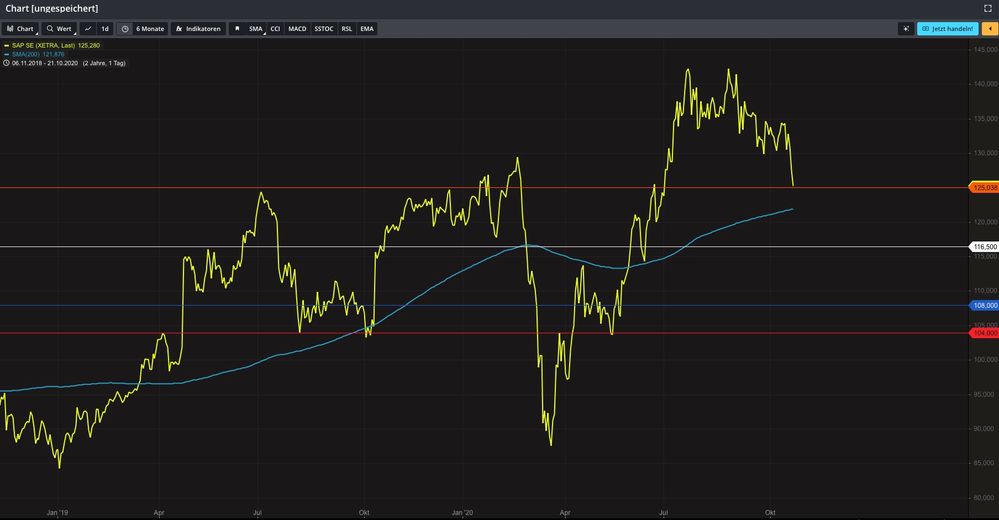Screen dimensions: 999x520
Task: Click the fullscreen expand icon
Action: point(988,8)
